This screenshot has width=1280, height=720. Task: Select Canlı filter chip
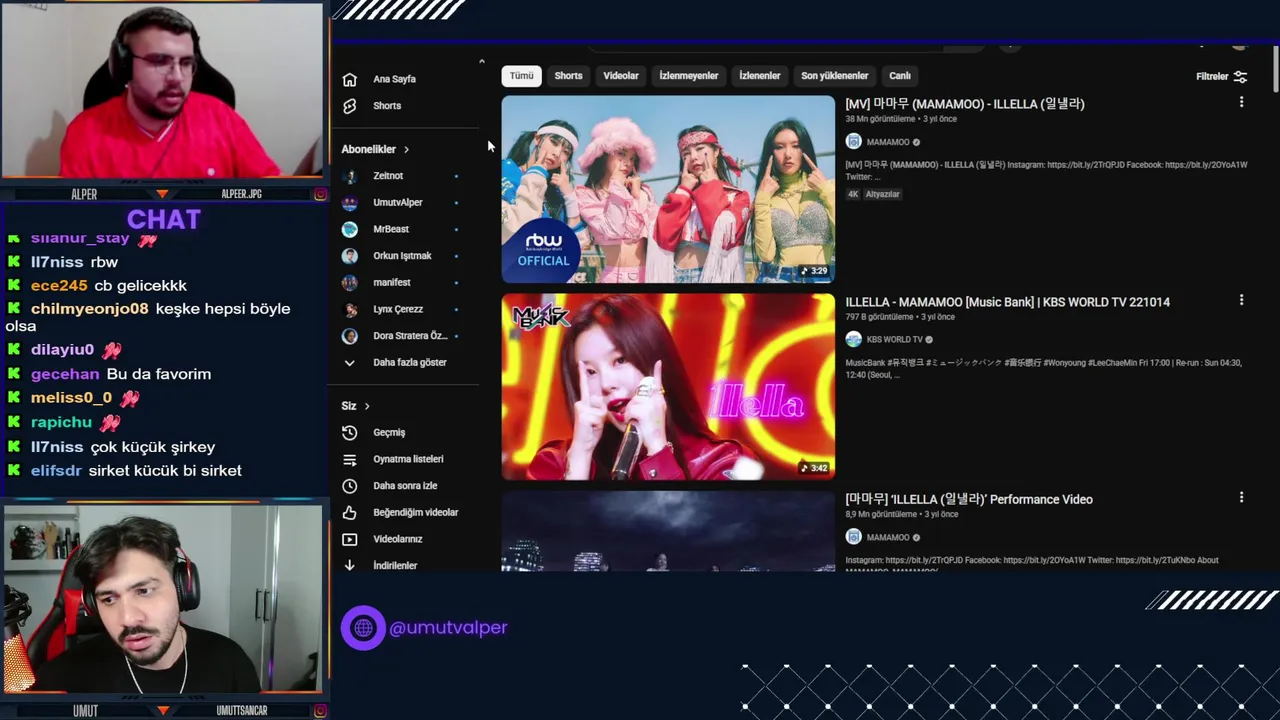(900, 76)
